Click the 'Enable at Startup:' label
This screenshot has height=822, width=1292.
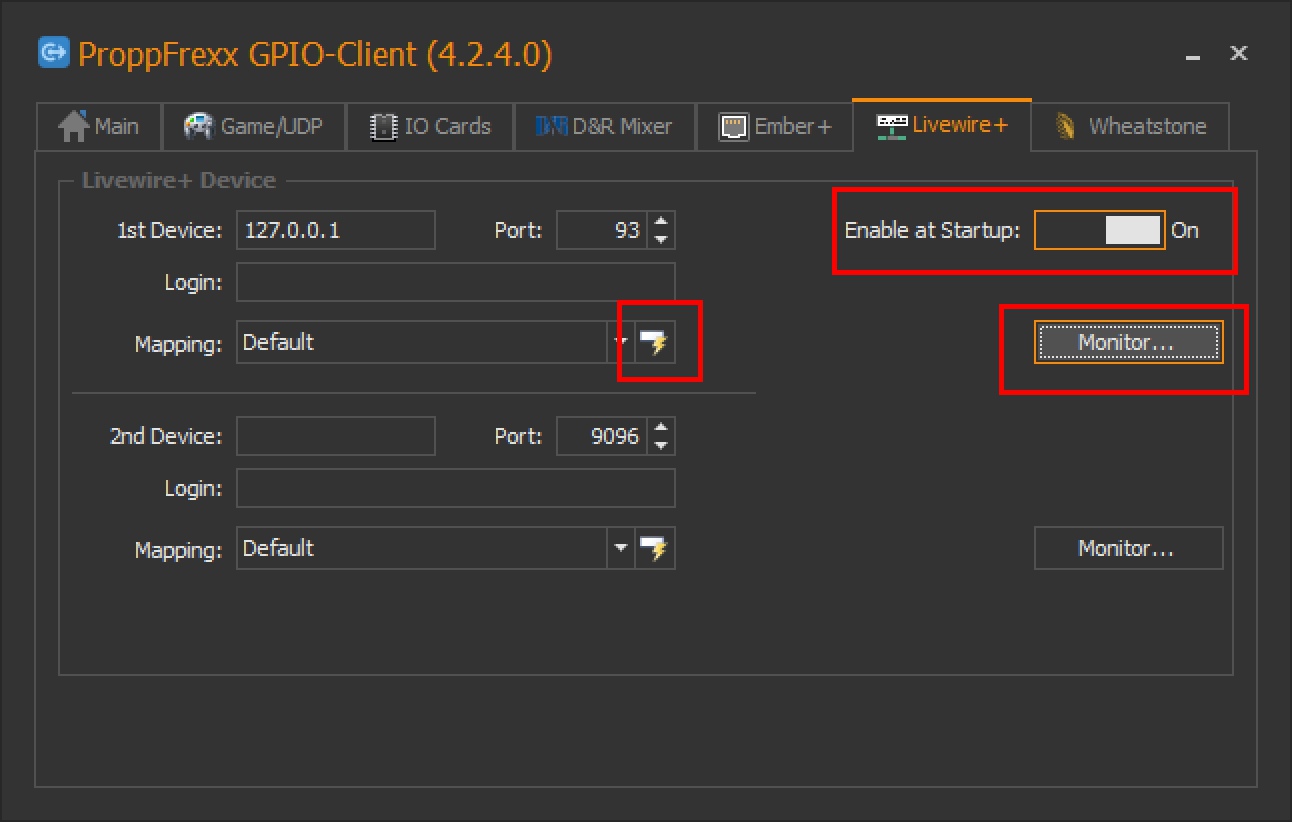tap(932, 230)
